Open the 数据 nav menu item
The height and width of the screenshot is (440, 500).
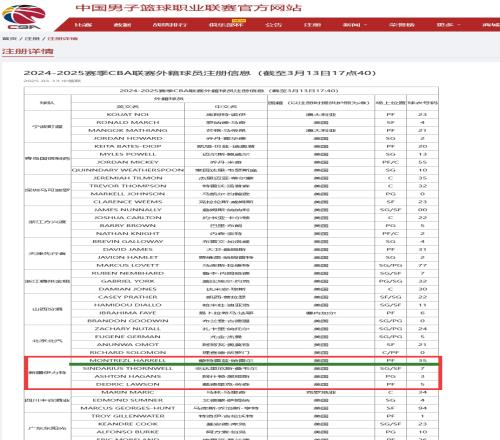(122, 25)
